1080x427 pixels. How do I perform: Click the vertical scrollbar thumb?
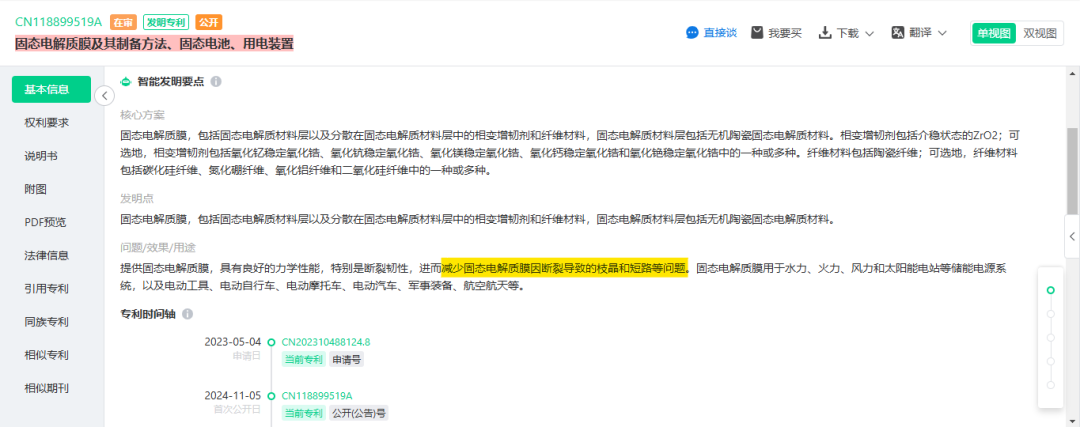click(x=1072, y=171)
